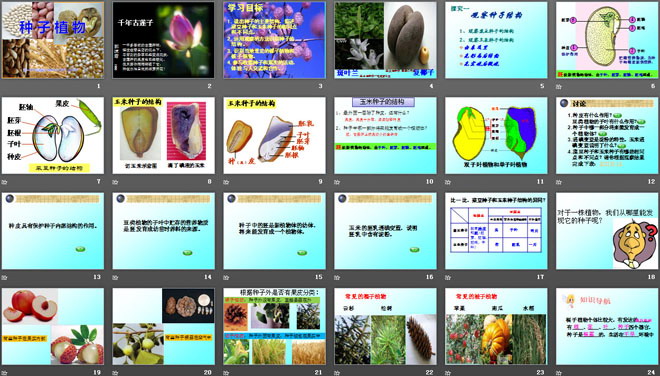Screen dimensions: 660x376
Task: Select slide 24 thumbnail 知识导航
Action: tap(607, 326)
